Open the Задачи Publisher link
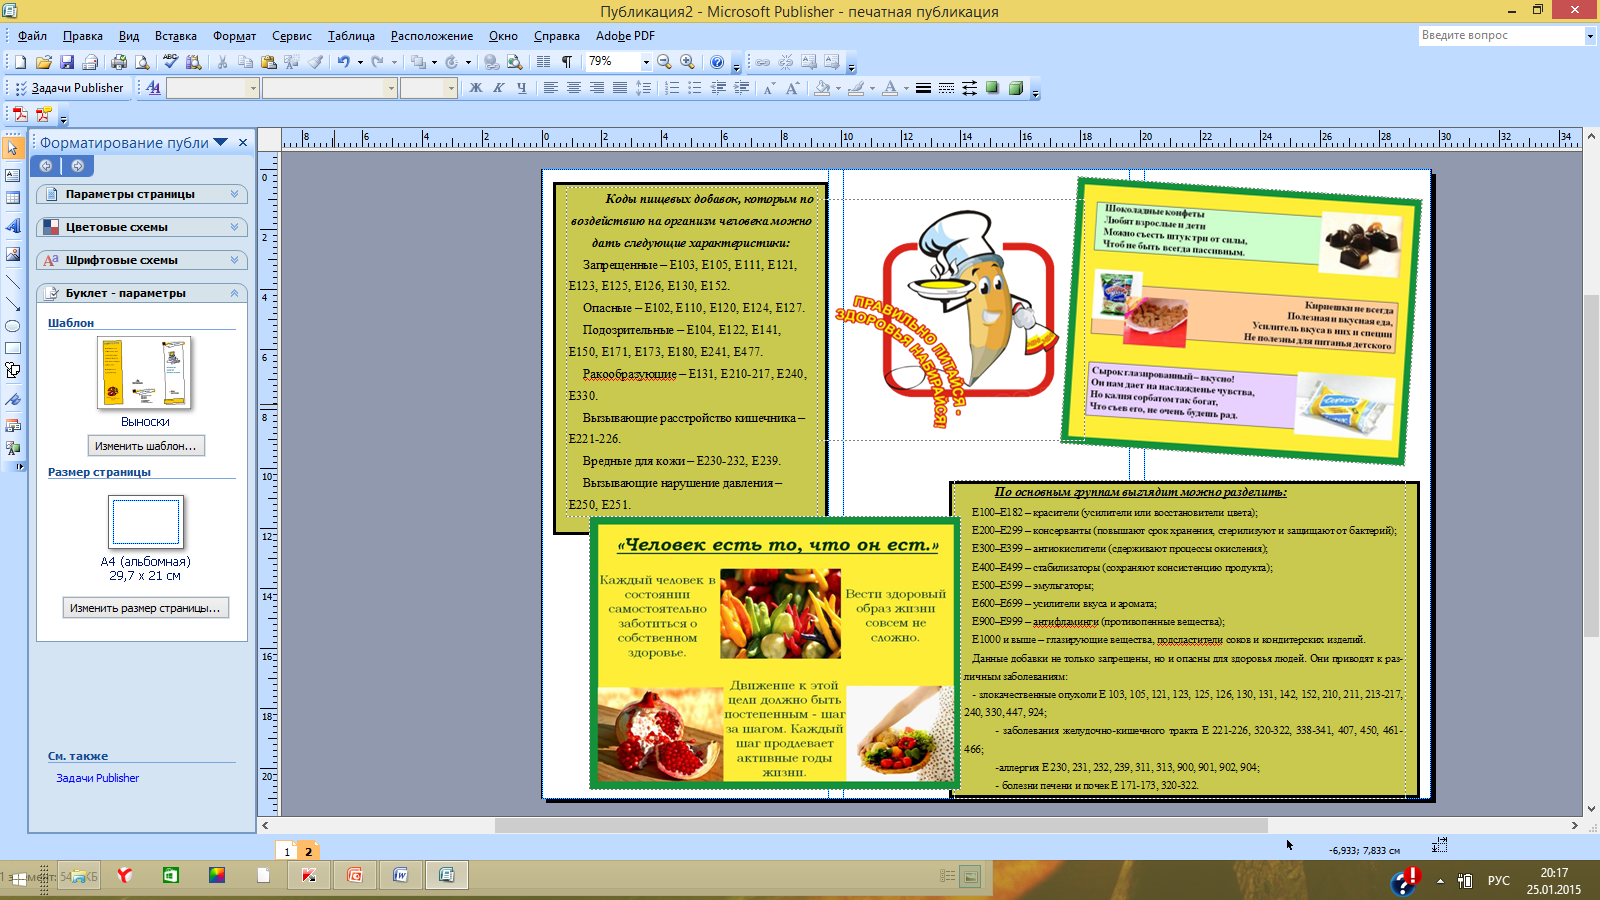The height and width of the screenshot is (900, 1600). point(97,778)
